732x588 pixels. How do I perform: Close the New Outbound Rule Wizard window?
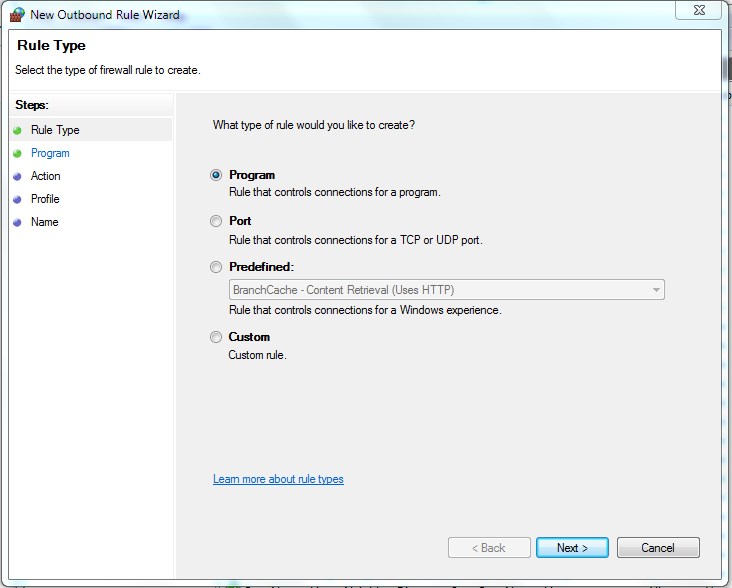point(697,10)
